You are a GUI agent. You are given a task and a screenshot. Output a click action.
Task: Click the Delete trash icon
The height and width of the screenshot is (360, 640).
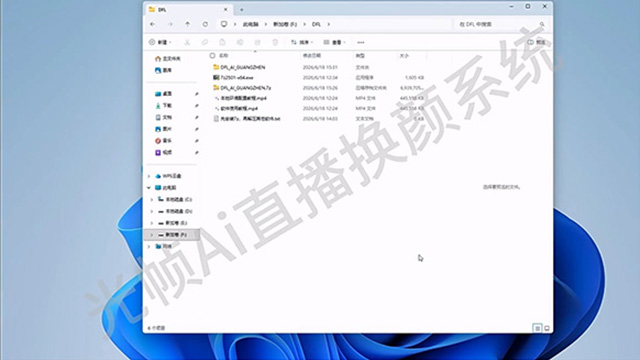pyautogui.click(x=275, y=42)
